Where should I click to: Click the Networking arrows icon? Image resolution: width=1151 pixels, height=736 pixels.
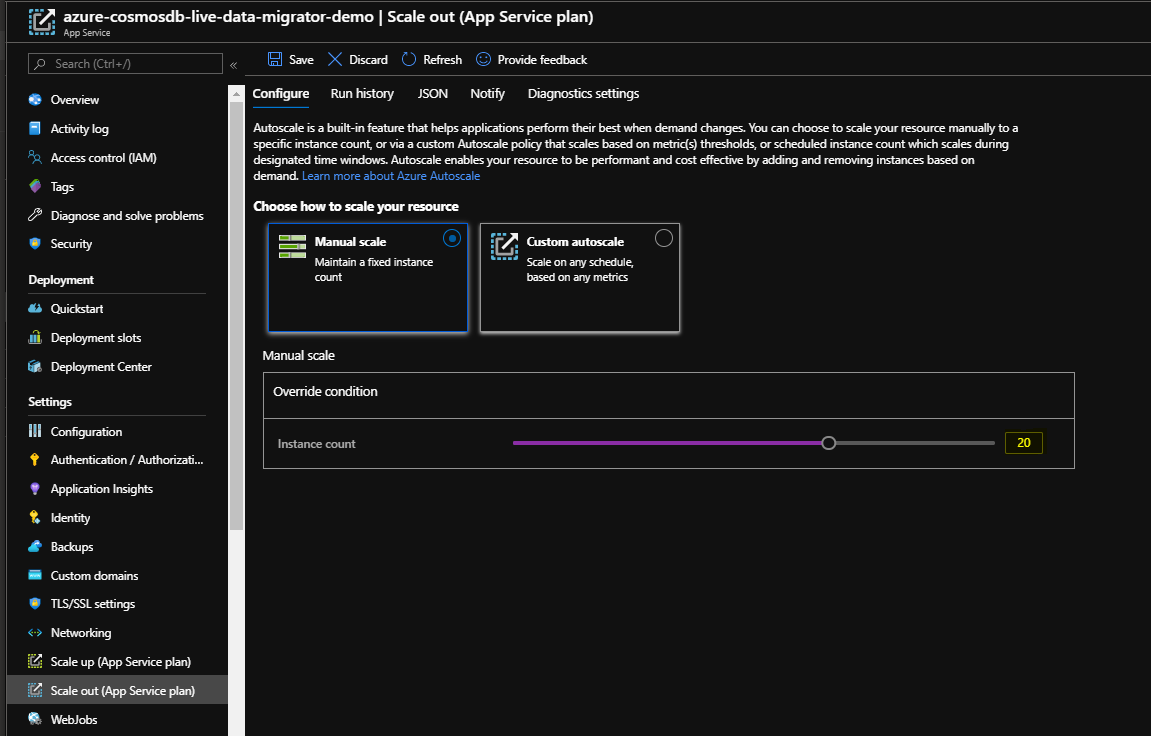click(x=35, y=633)
